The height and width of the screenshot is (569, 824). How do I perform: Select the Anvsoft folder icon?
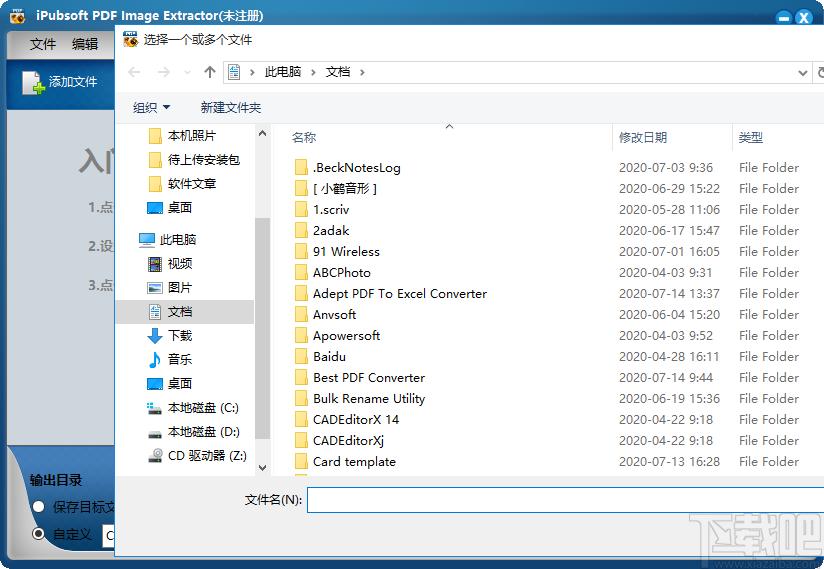(301, 315)
